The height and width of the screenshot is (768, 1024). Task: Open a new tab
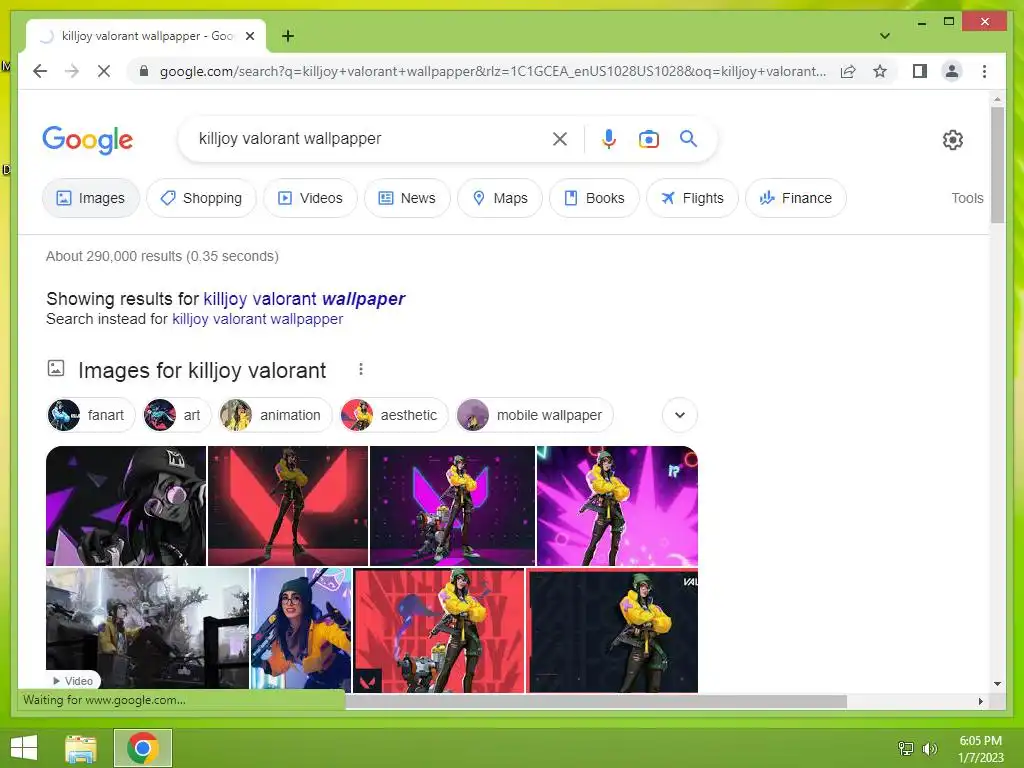click(287, 36)
